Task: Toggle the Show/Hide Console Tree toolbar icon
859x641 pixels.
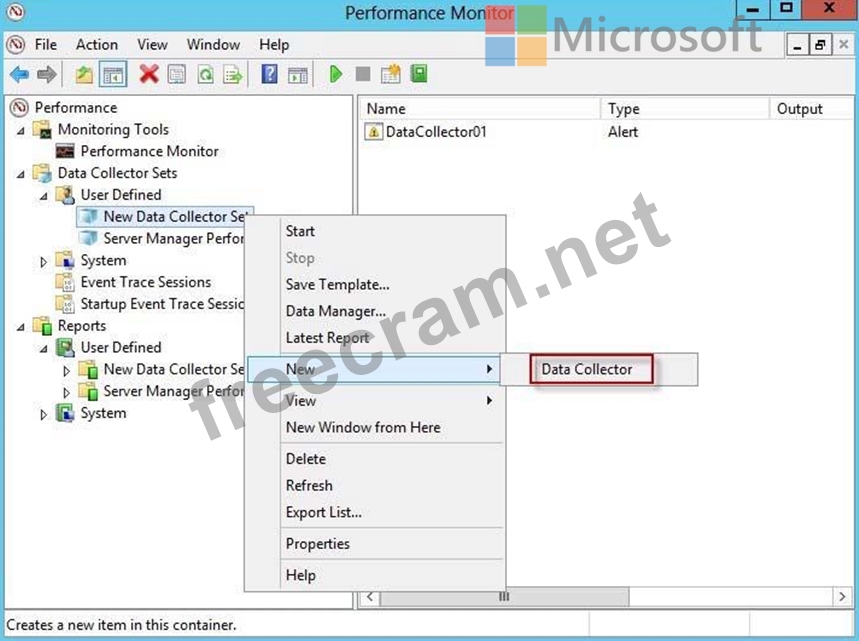Action: (113, 74)
